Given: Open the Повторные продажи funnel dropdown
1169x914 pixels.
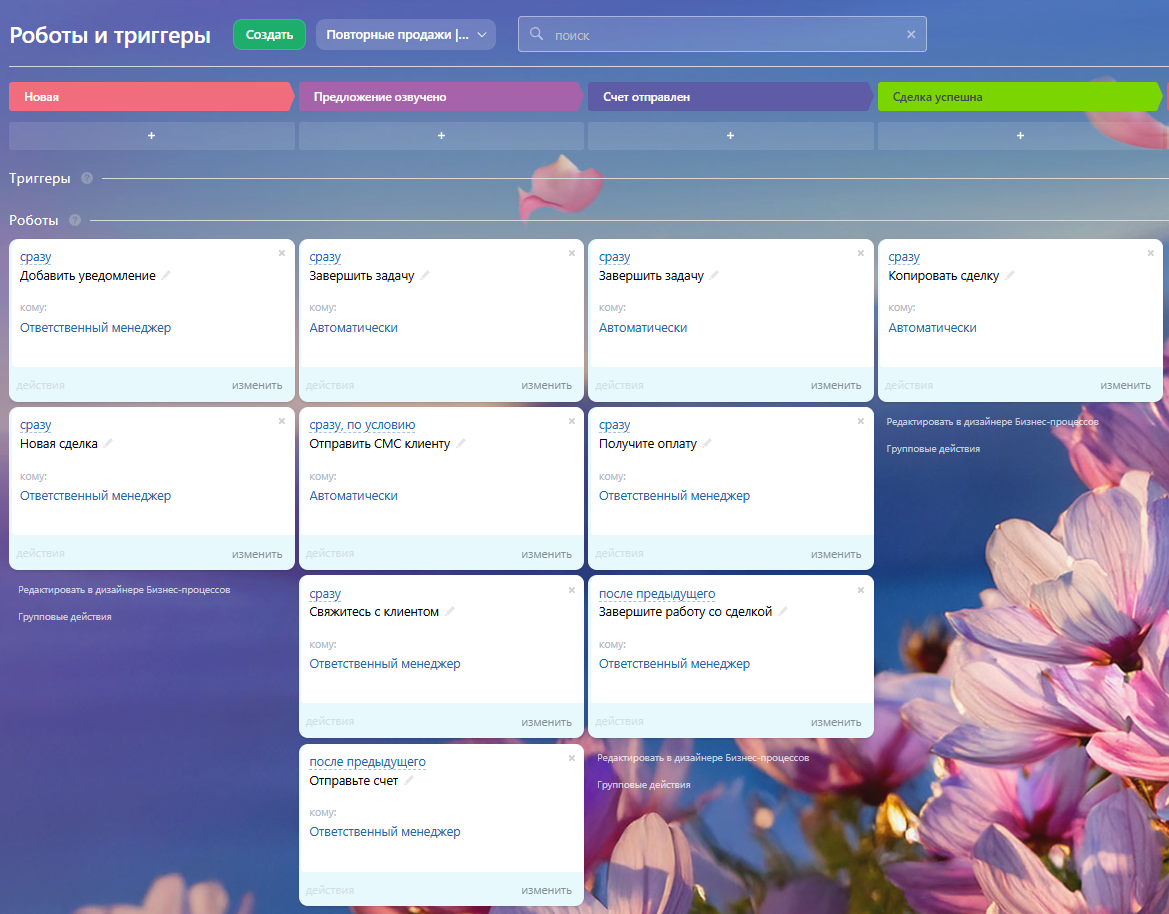Looking at the screenshot, I should coord(406,34).
